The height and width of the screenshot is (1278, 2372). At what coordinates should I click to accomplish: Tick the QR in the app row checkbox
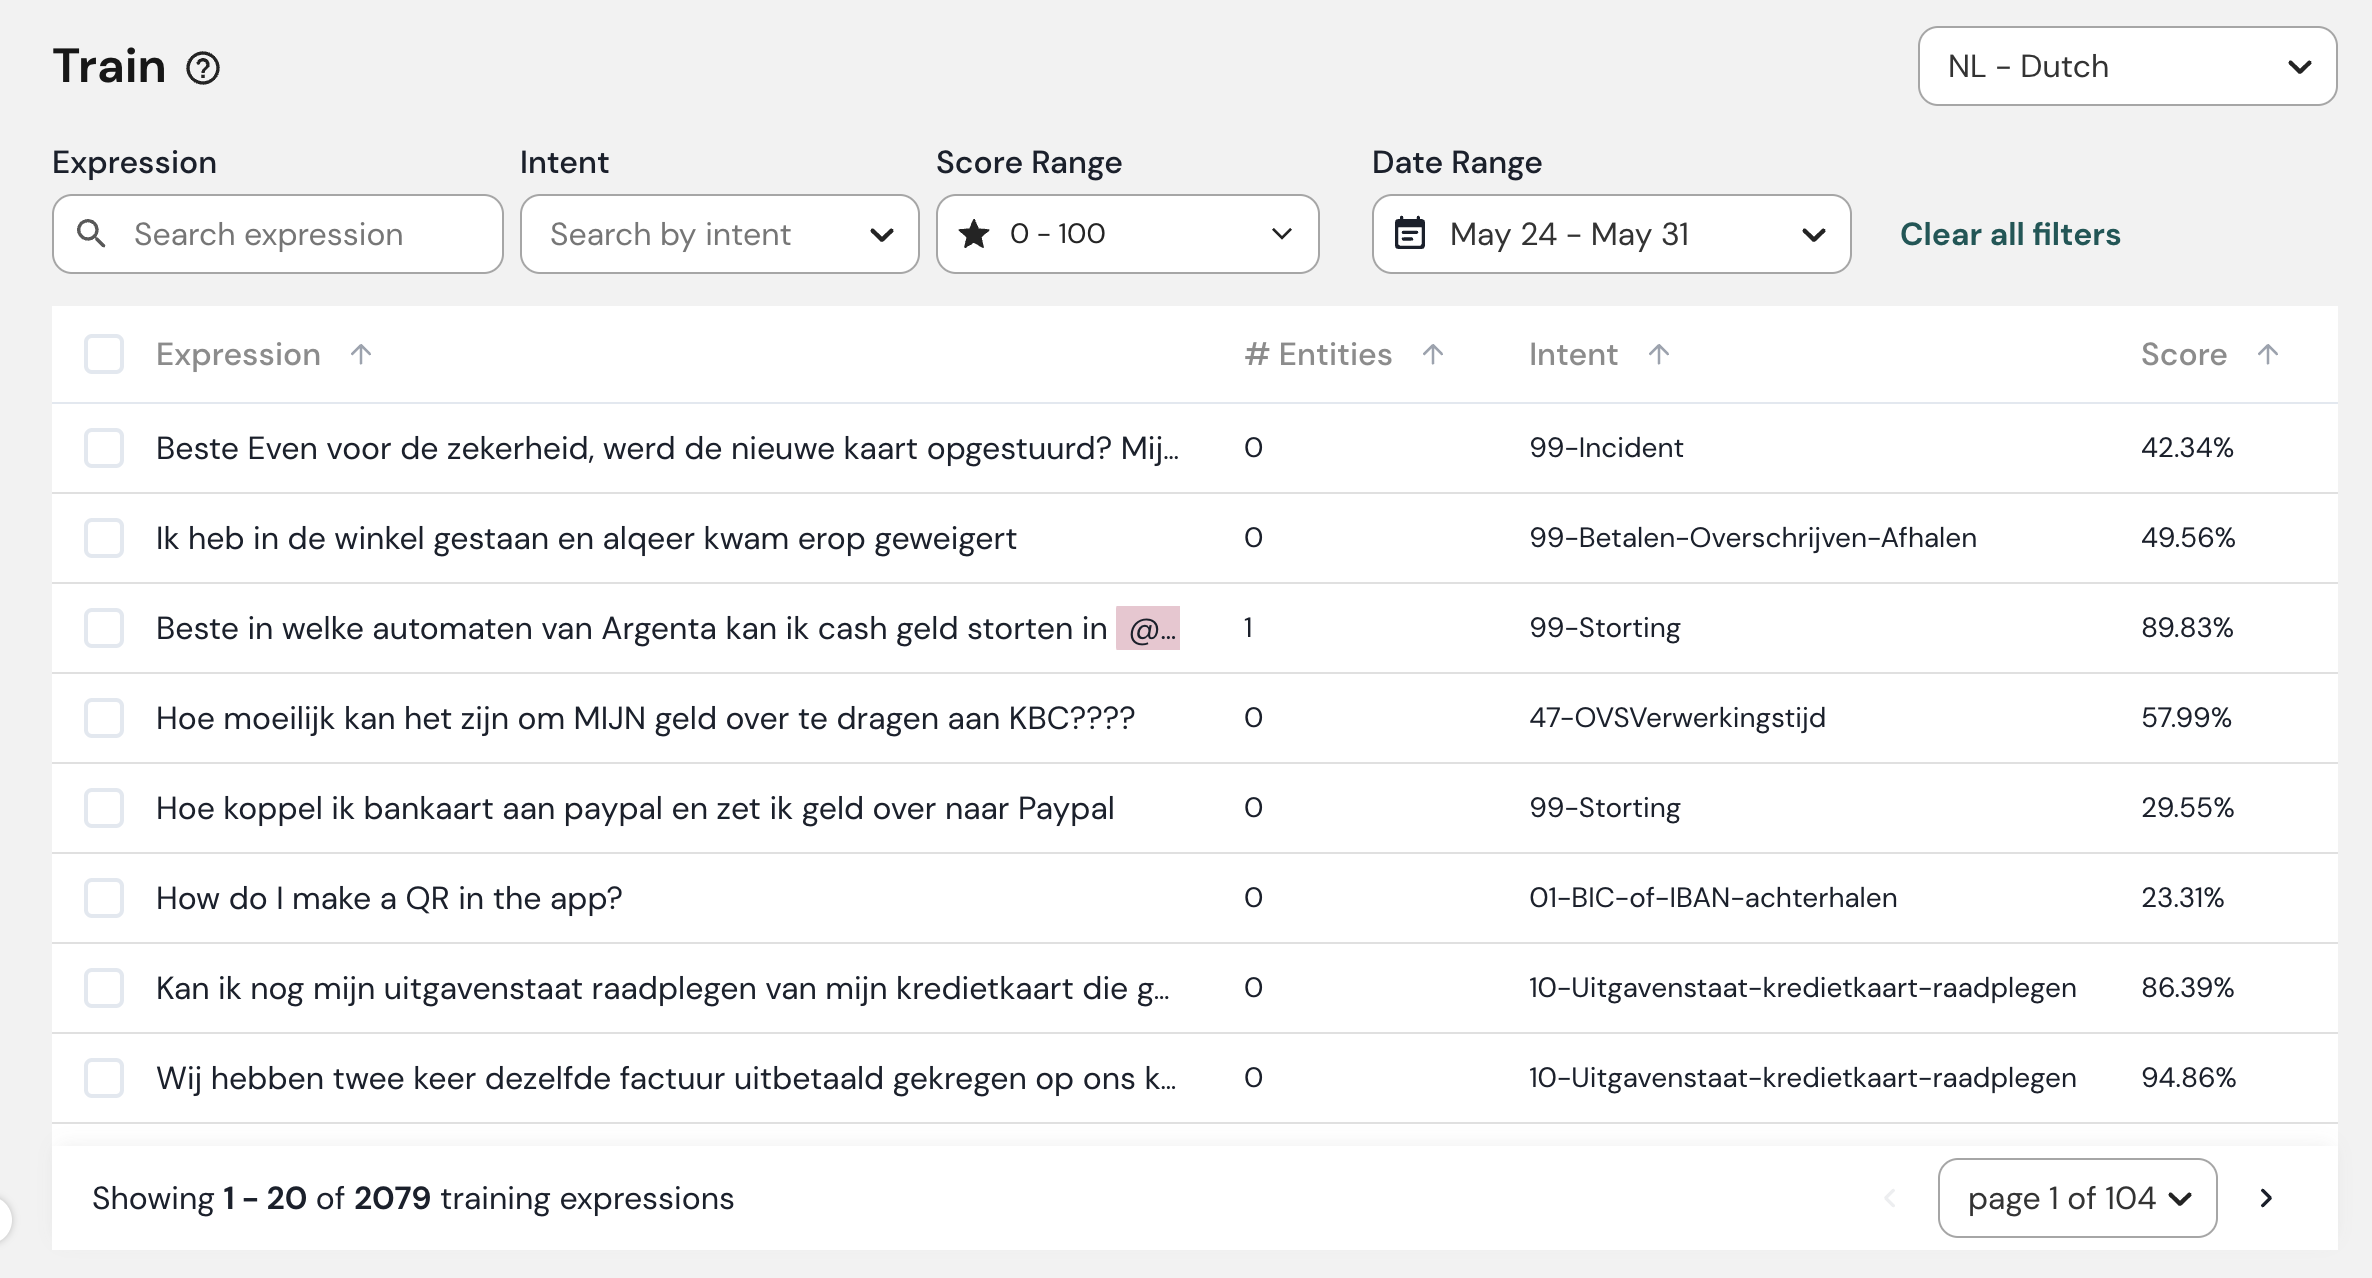(x=104, y=898)
